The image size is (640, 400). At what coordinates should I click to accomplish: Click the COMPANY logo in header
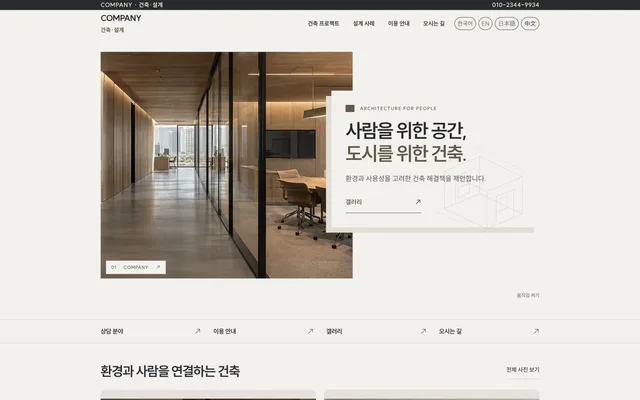[121, 18]
